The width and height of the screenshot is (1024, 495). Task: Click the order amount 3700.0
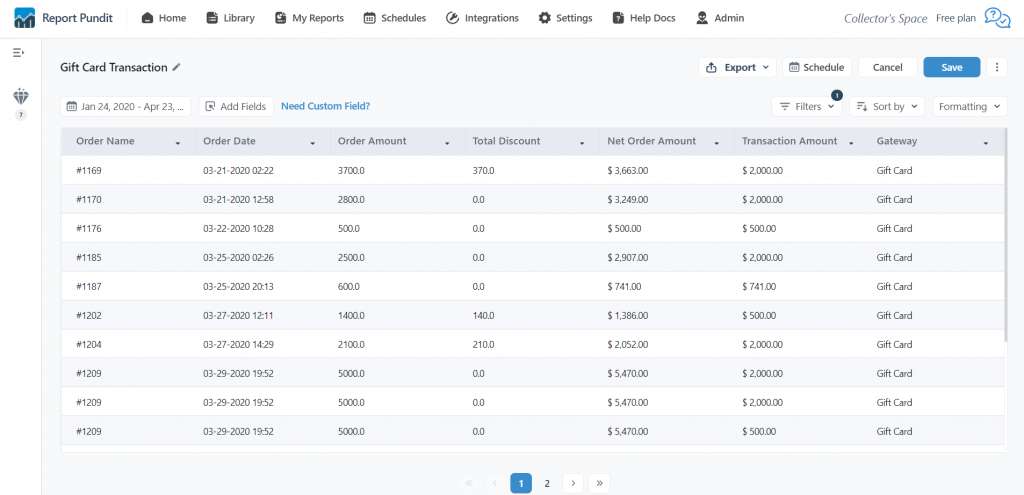point(351,170)
